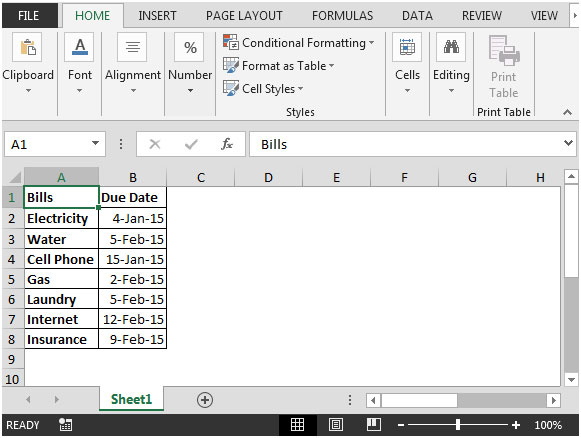The width and height of the screenshot is (581, 438).
Task: Open the Name Box dropdown arrow
Action: pyautogui.click(x=95, y=143)
